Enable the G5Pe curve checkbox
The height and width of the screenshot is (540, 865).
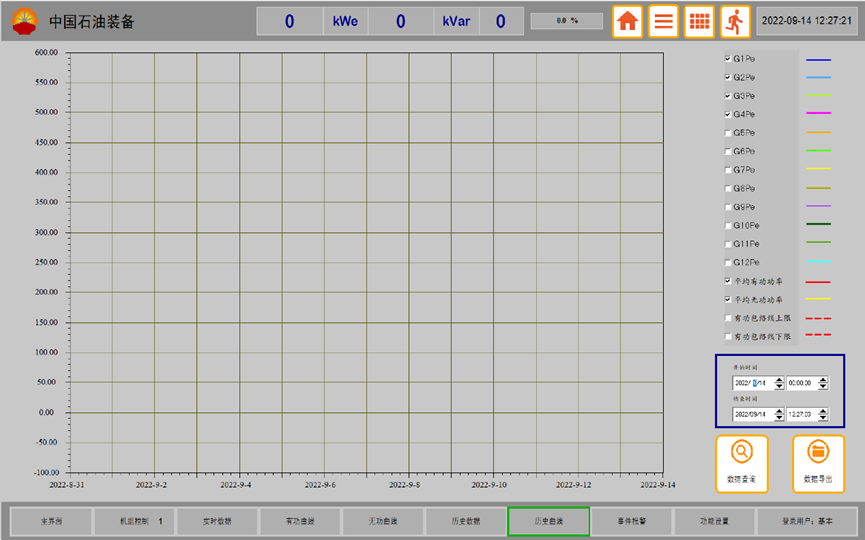(728, 132)
